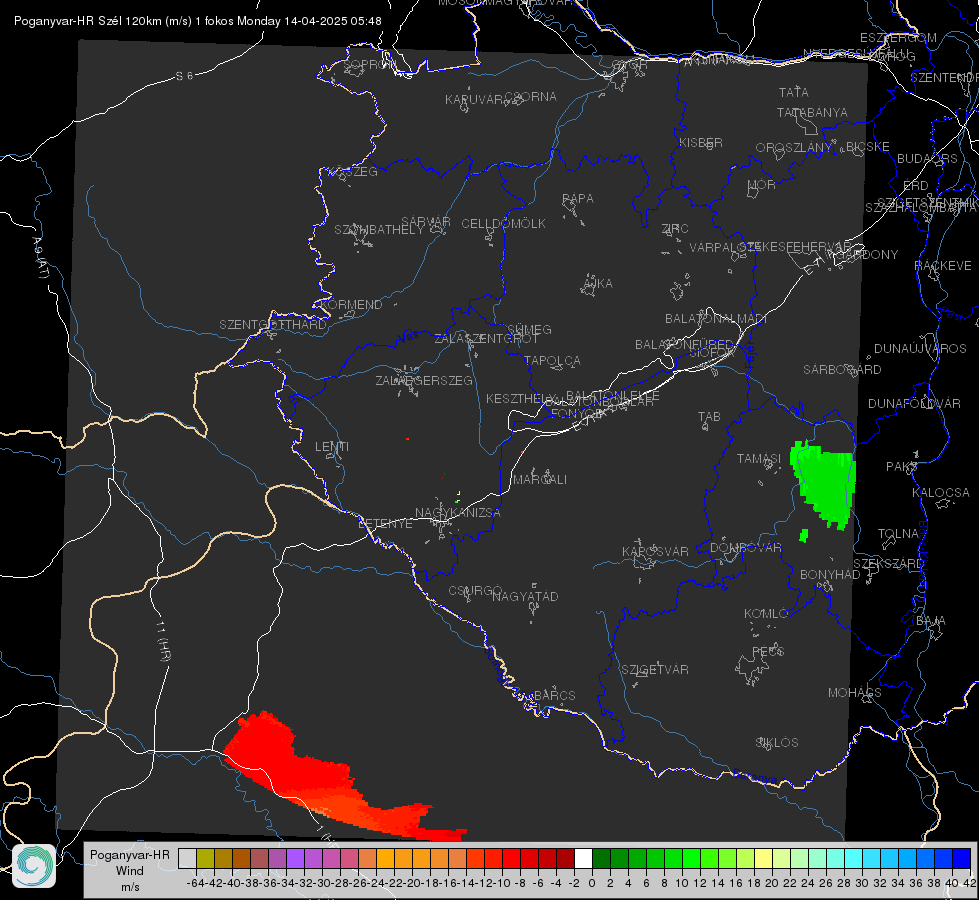Image resolution: width=979 pixels, height=900 pixels.
Task: Click the TAMASI city label
Action: click(x=759, y=458)
